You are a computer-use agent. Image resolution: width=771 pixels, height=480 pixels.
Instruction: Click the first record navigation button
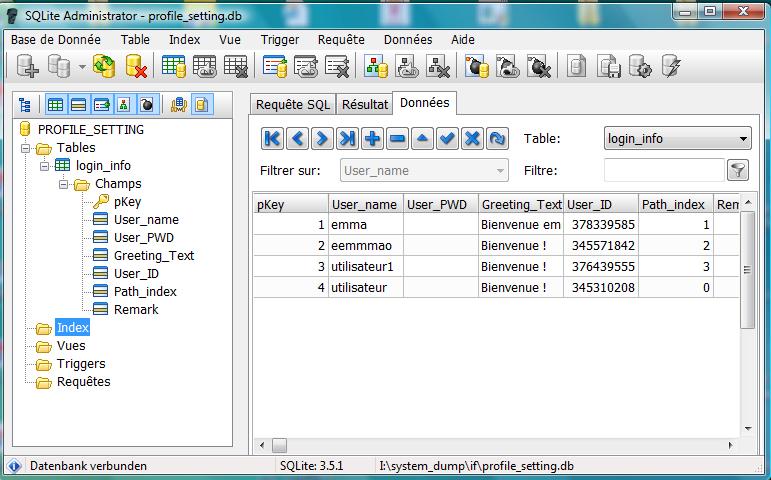click(x=271, y=139)
